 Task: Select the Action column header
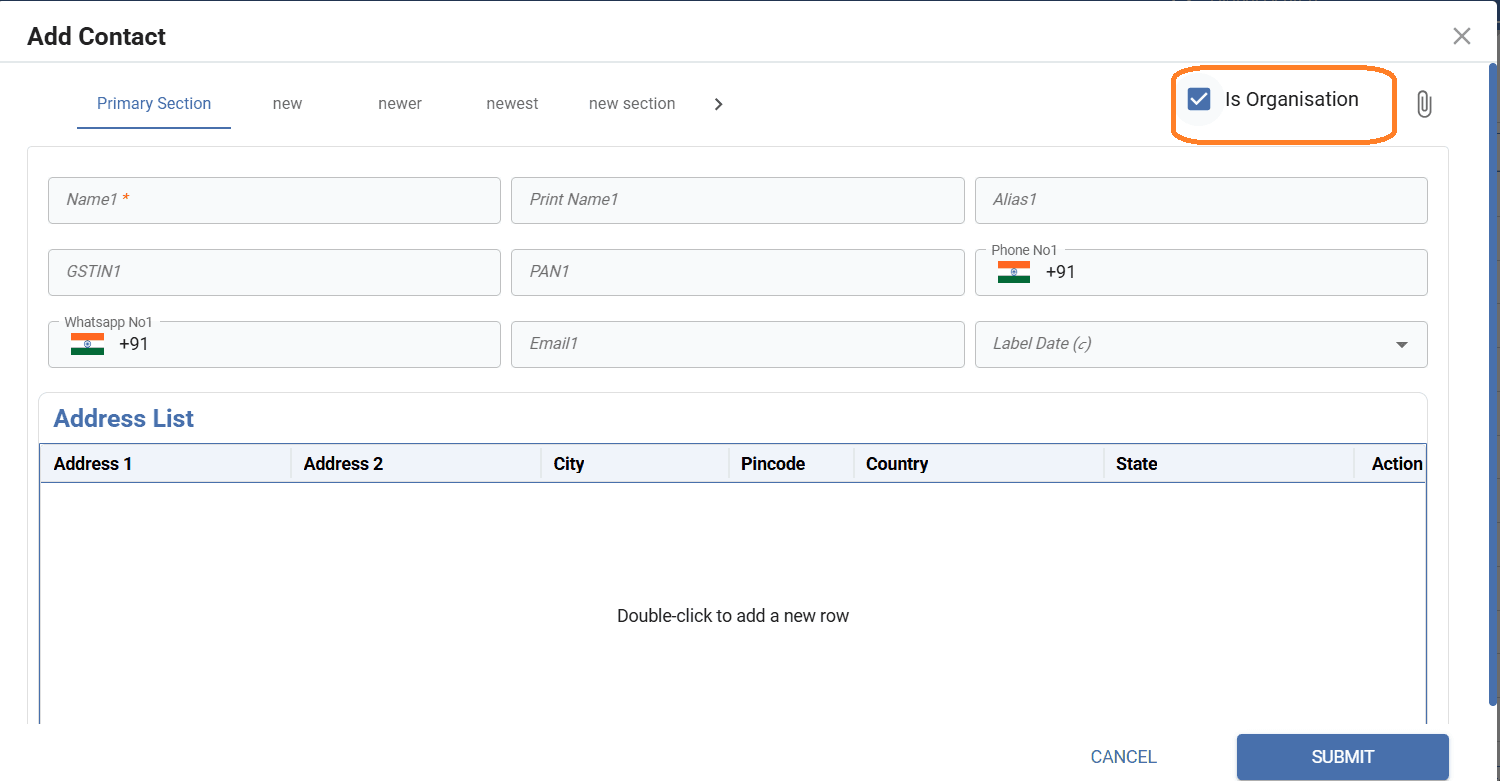tap(1390, 464)
